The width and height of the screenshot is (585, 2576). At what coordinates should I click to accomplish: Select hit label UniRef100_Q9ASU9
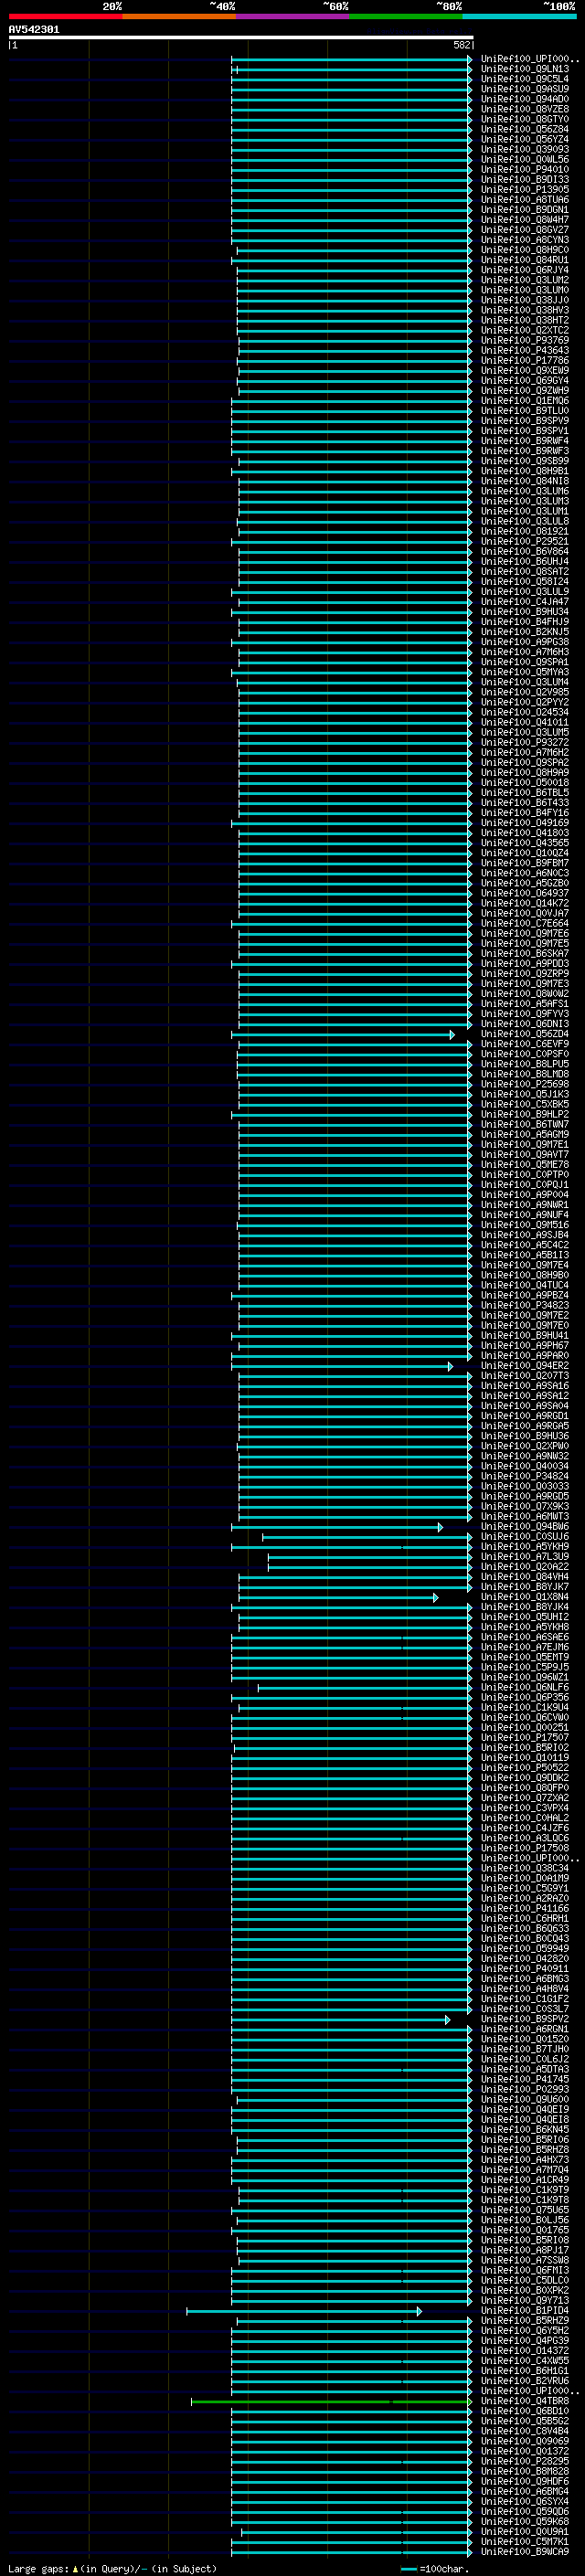[525, 89]
